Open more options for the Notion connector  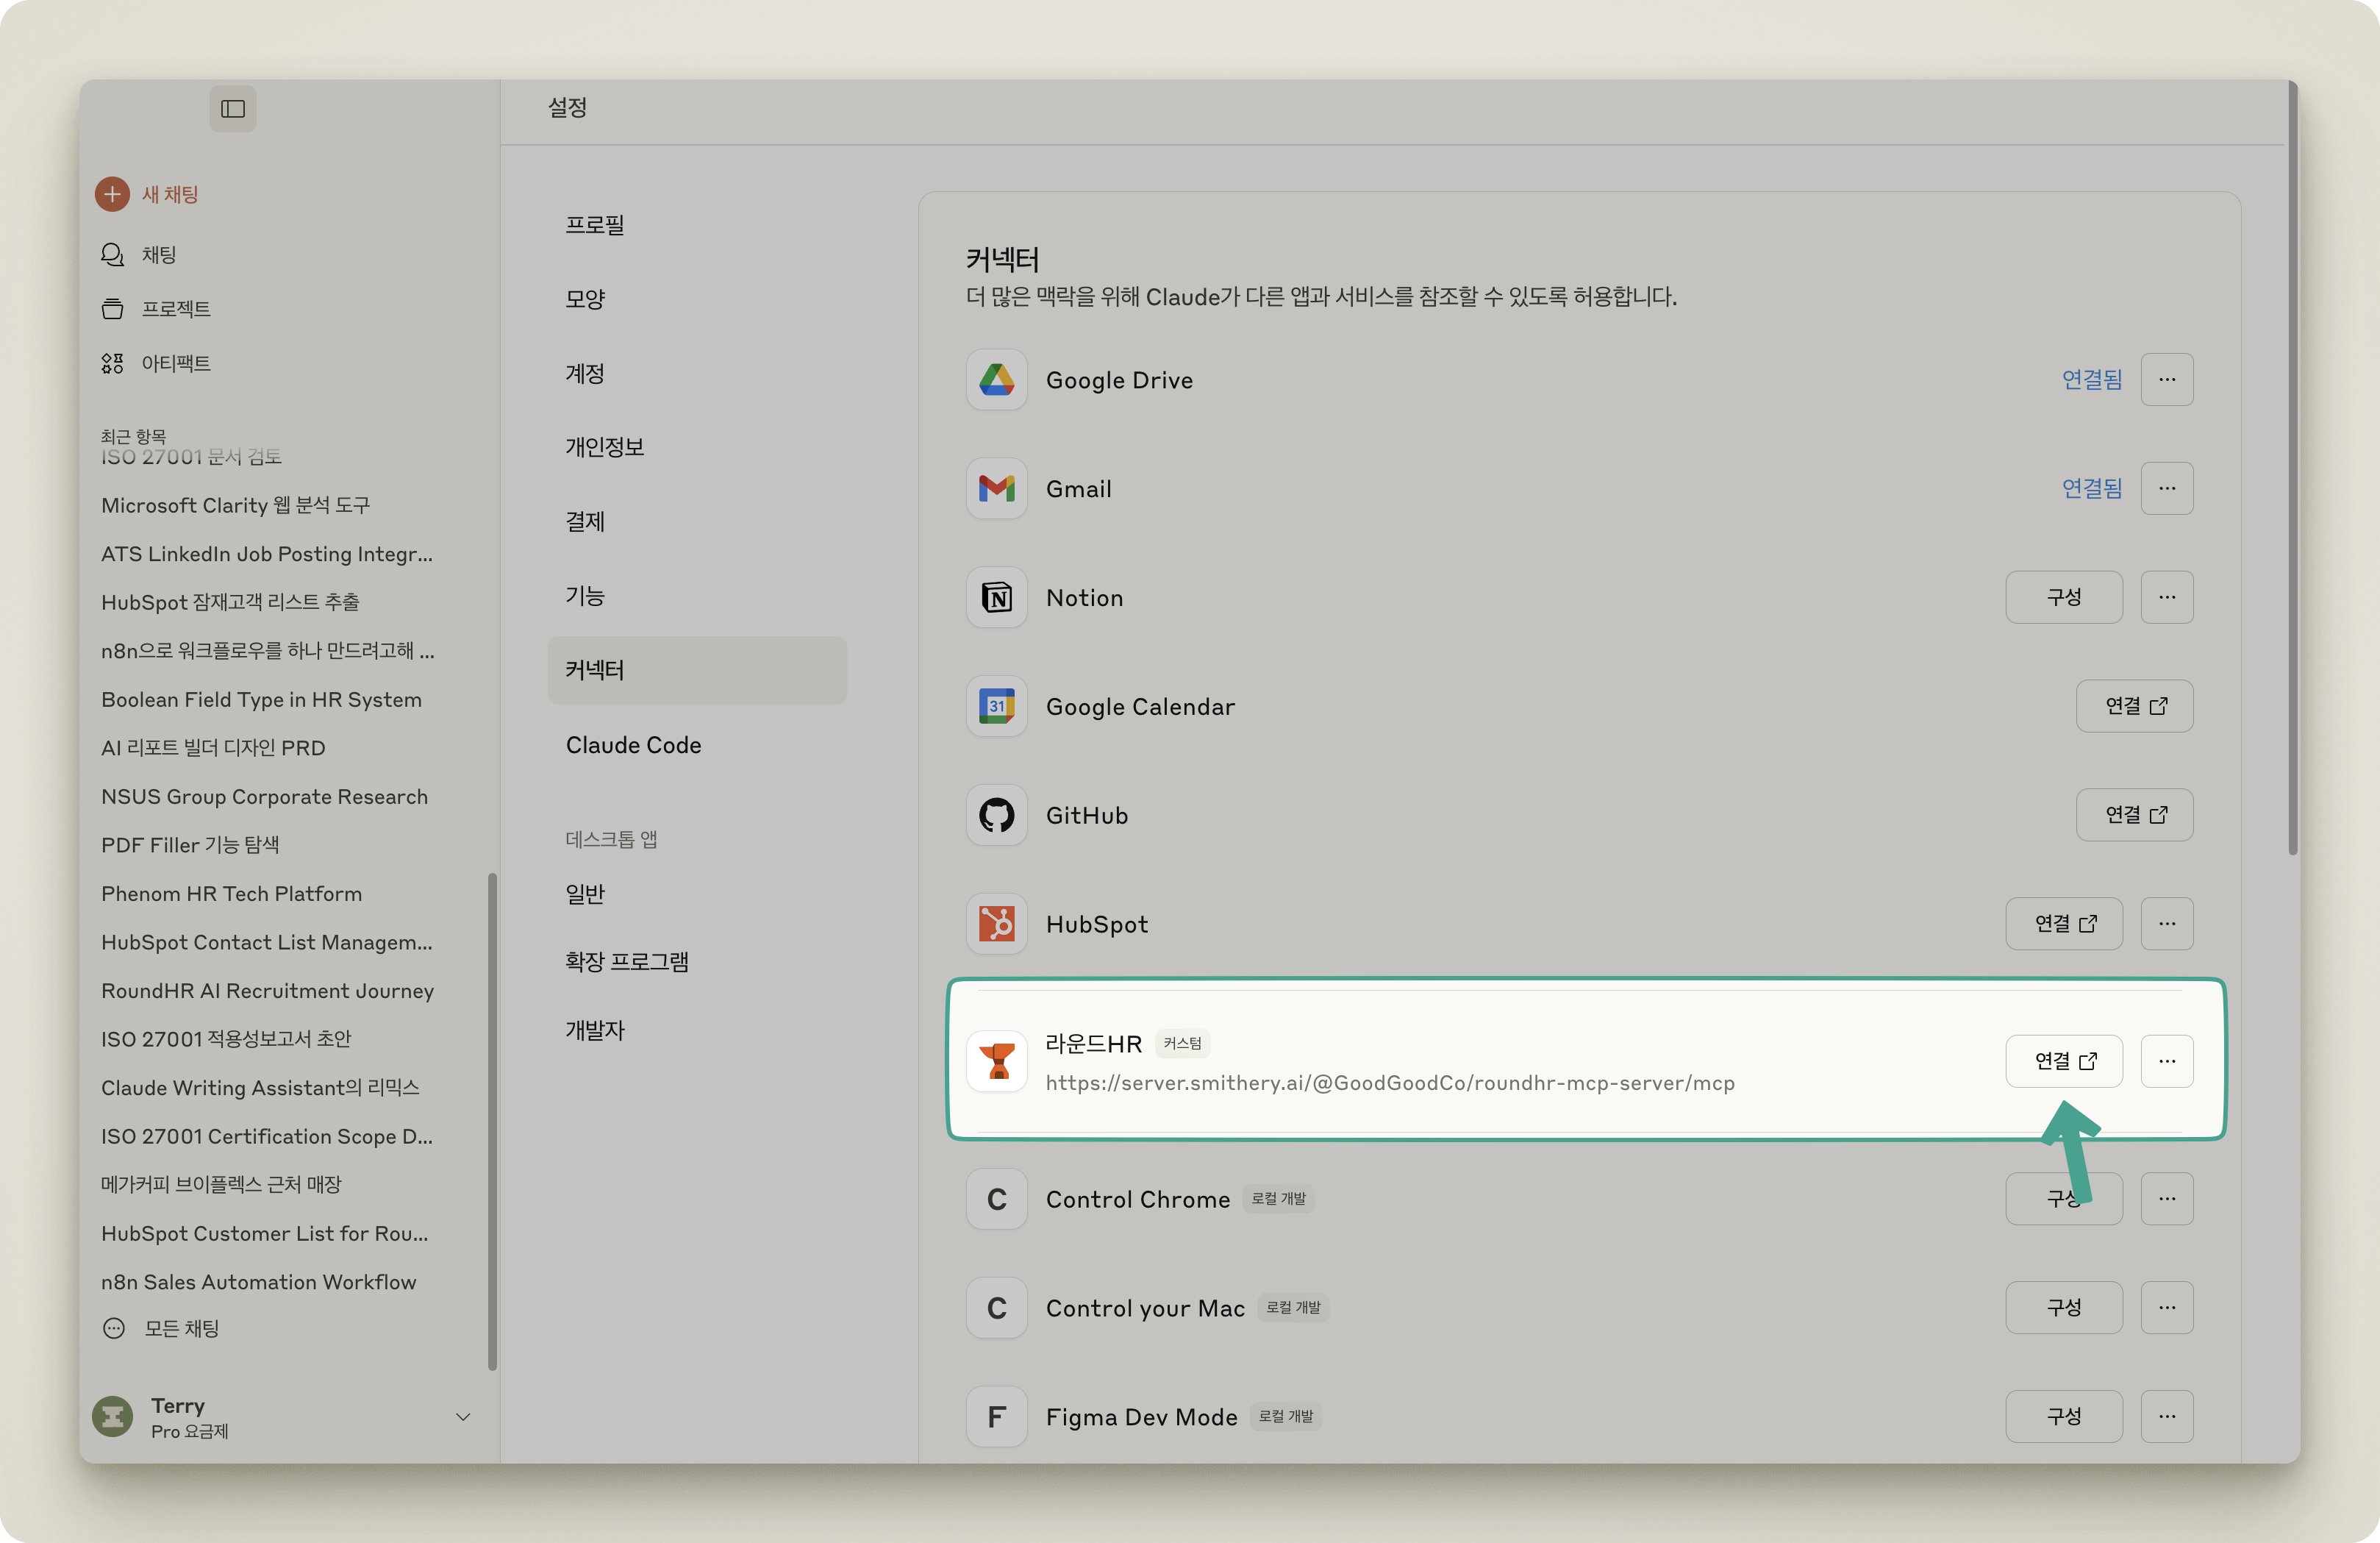[x=2166, y=598]
